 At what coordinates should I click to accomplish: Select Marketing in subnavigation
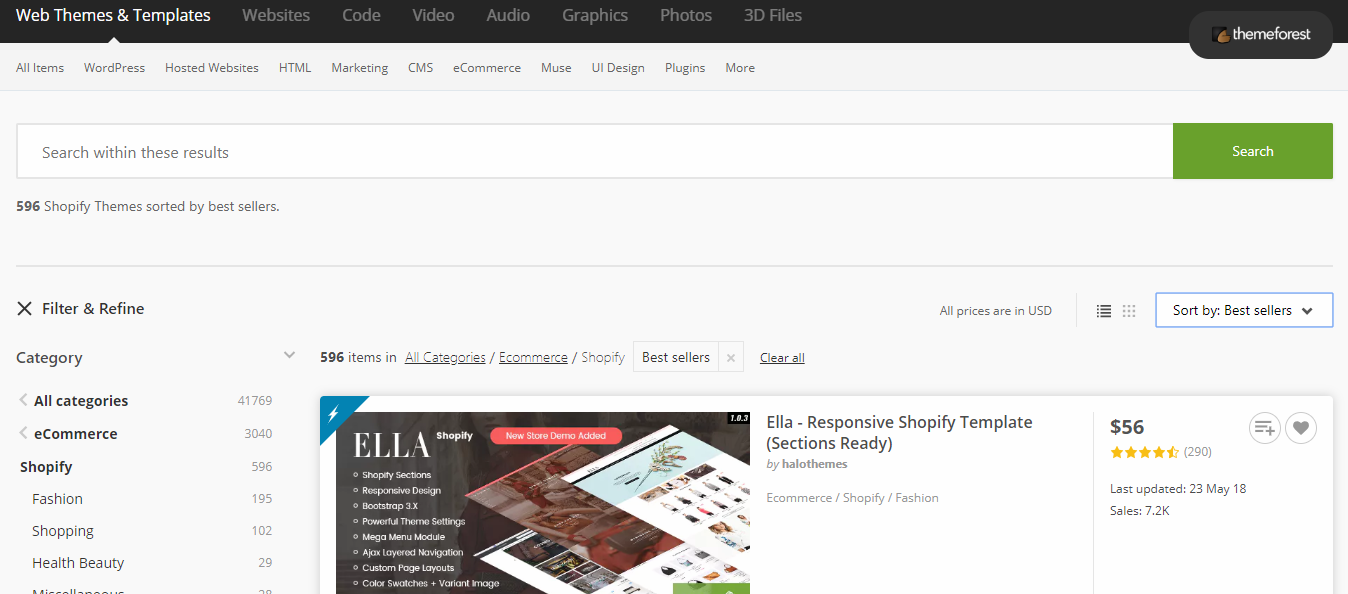[360, 68]
